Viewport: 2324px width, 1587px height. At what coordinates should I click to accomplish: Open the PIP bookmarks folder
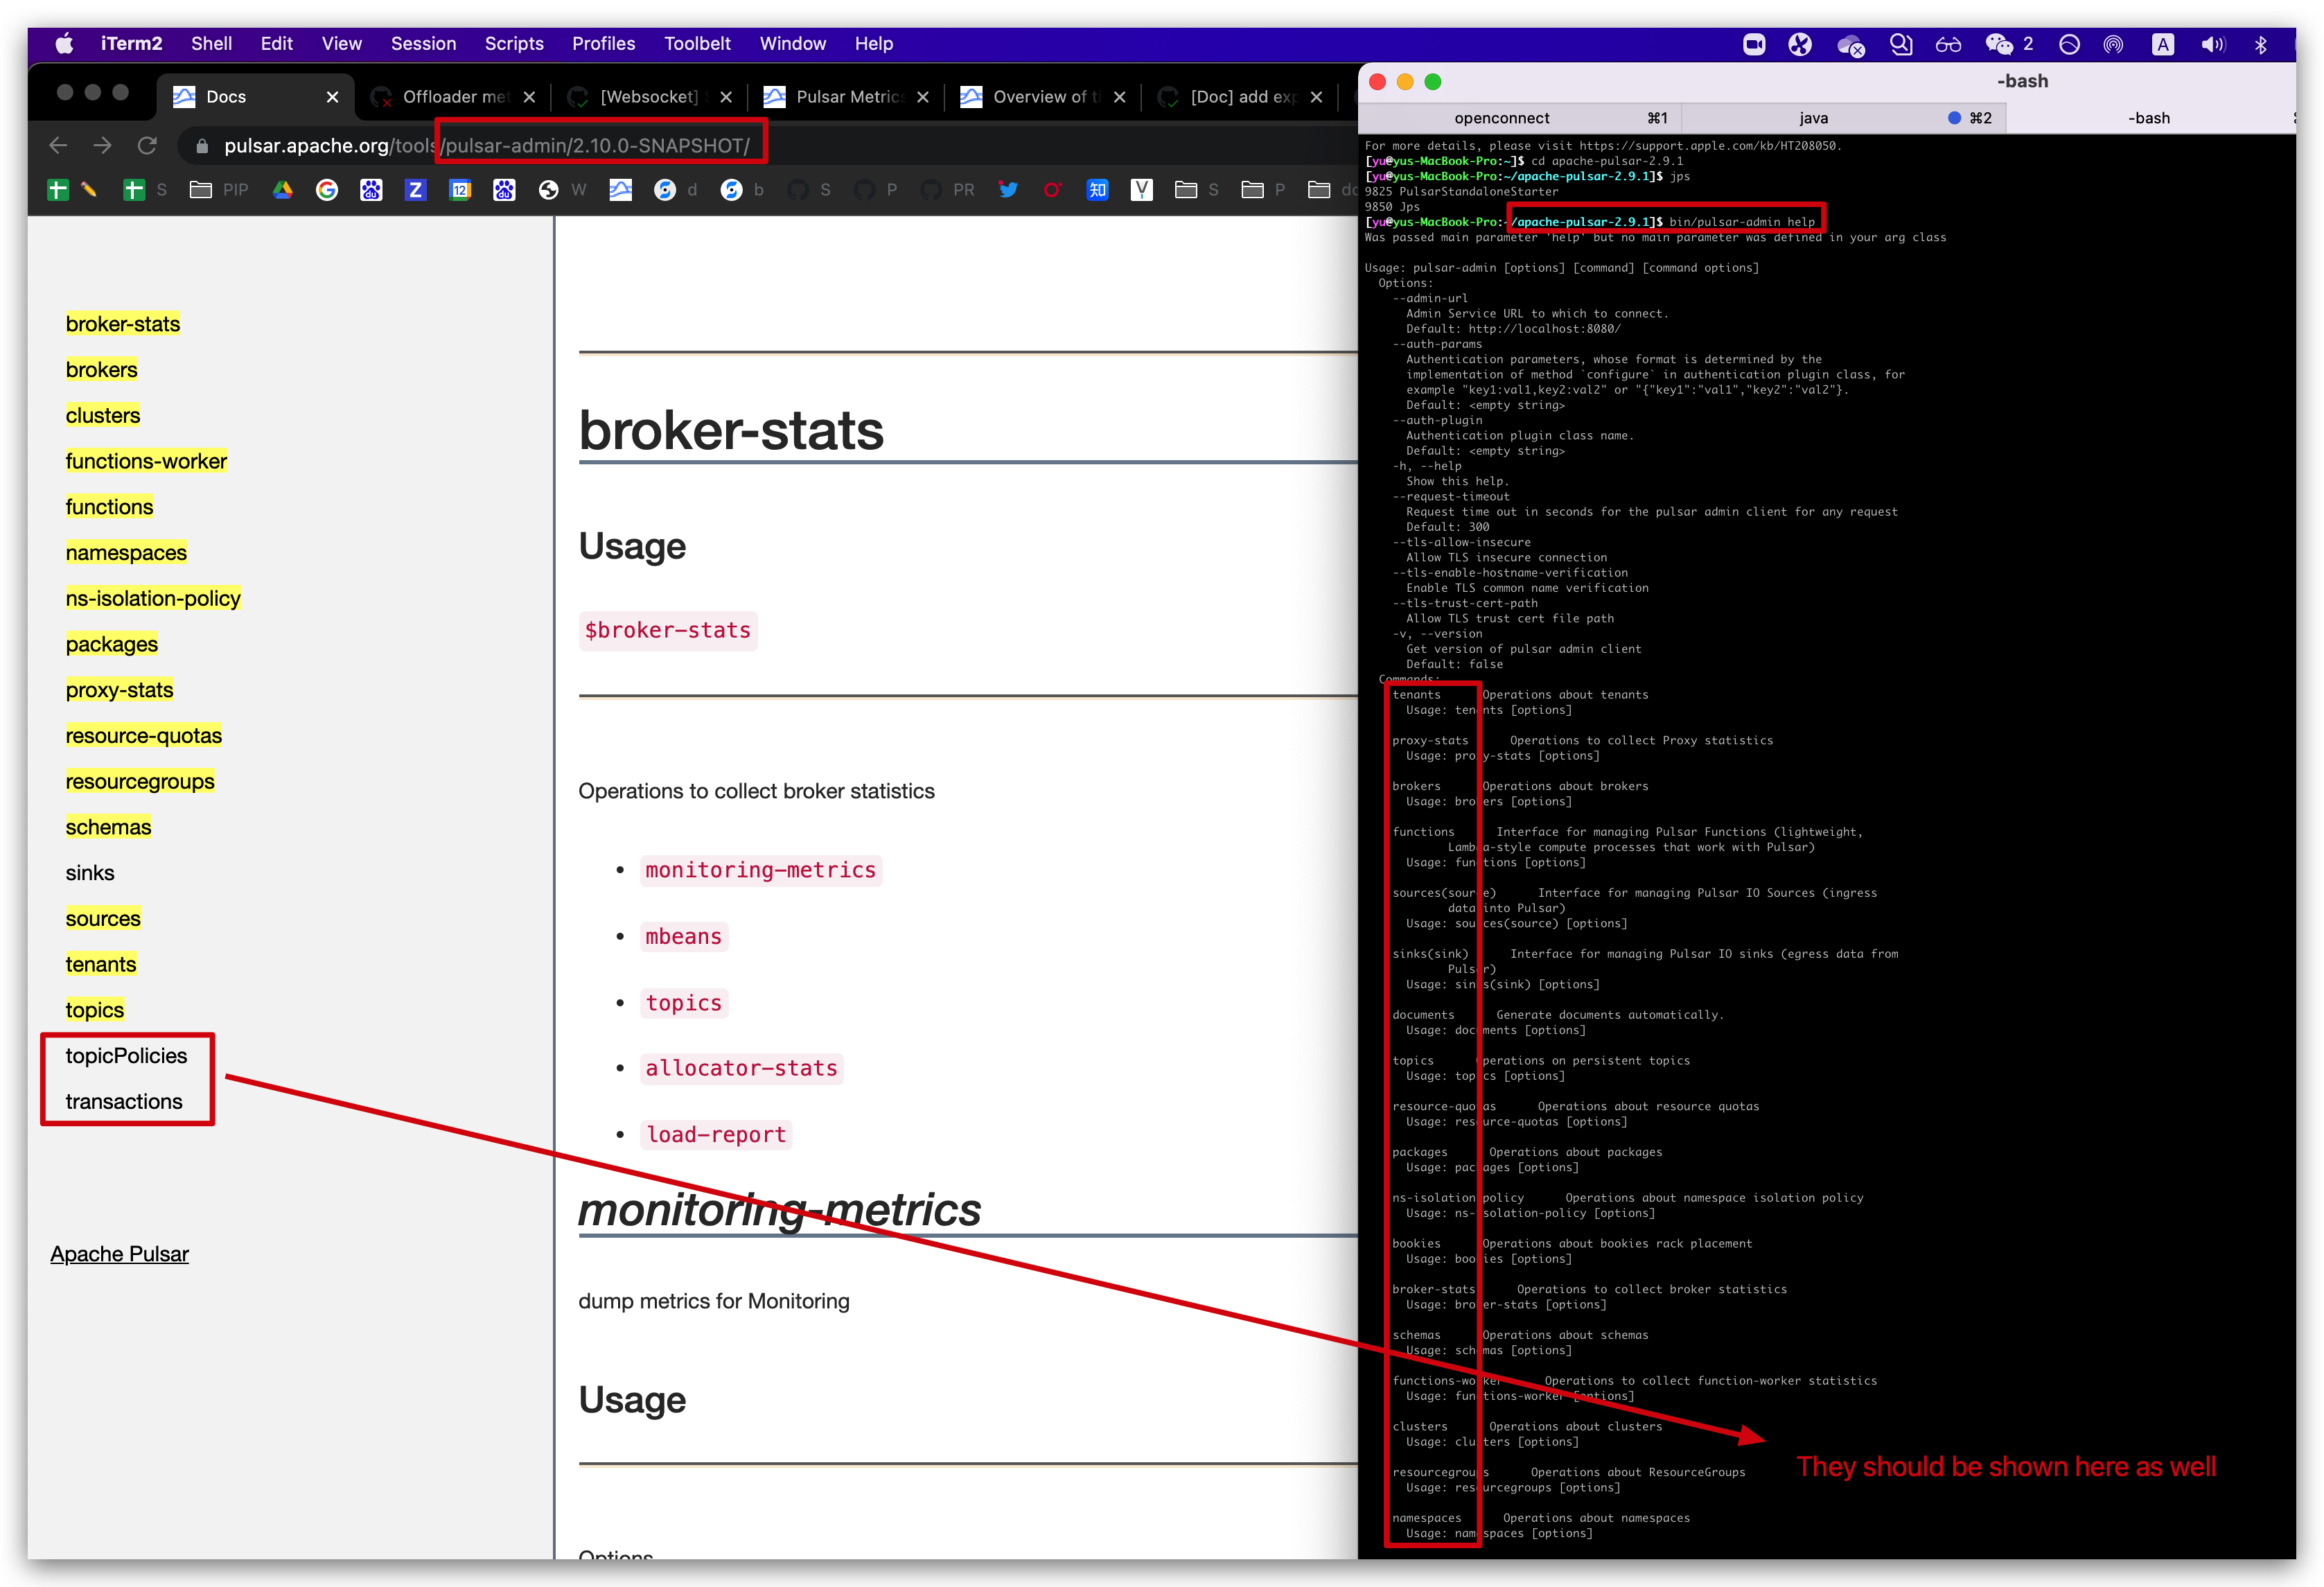219,190
